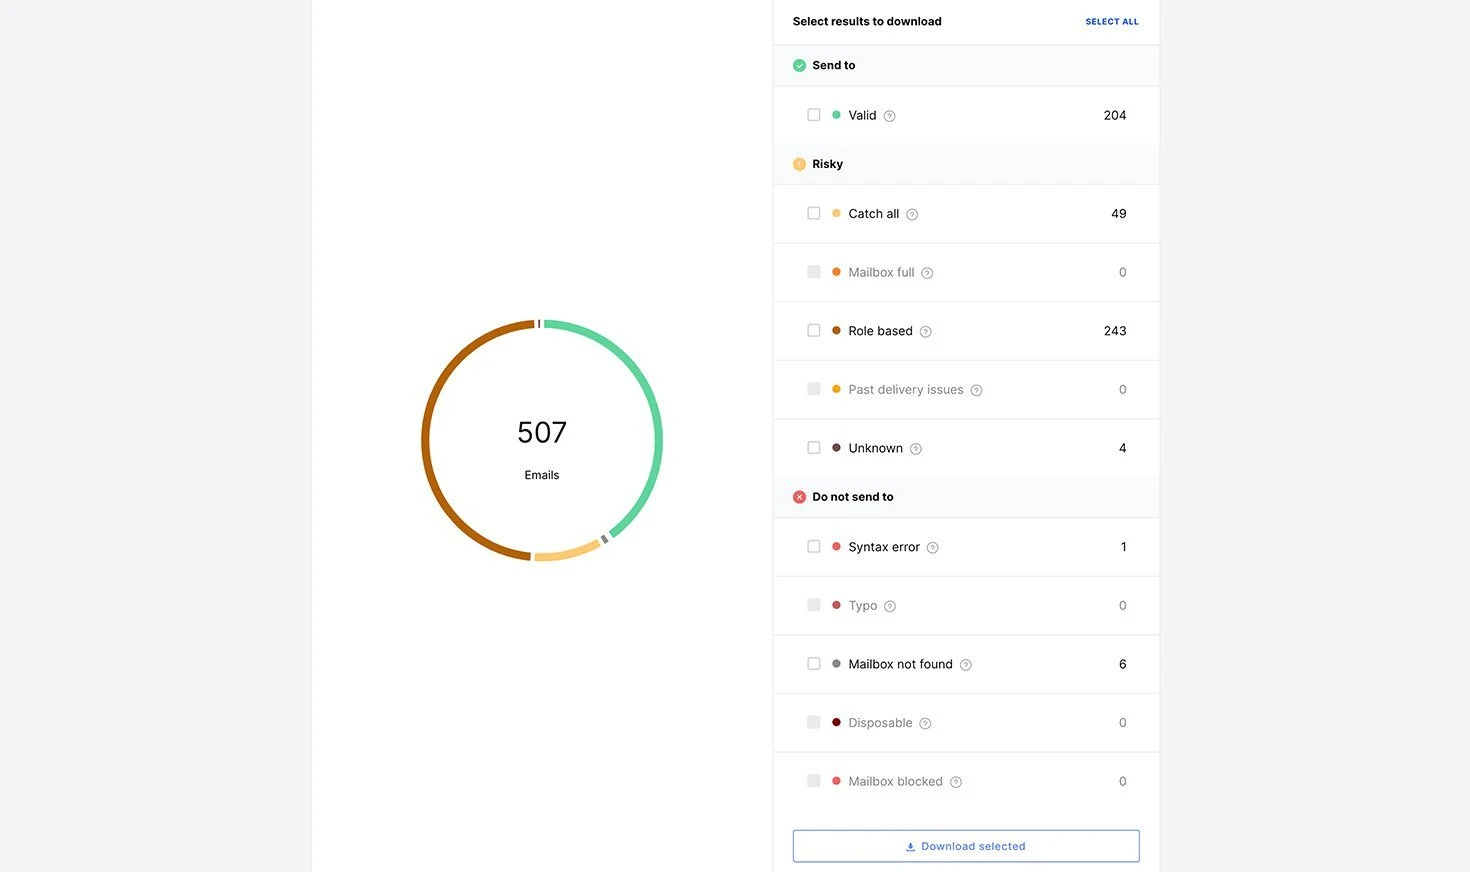Open the help icon next to Valid

(x=889, y=116)
